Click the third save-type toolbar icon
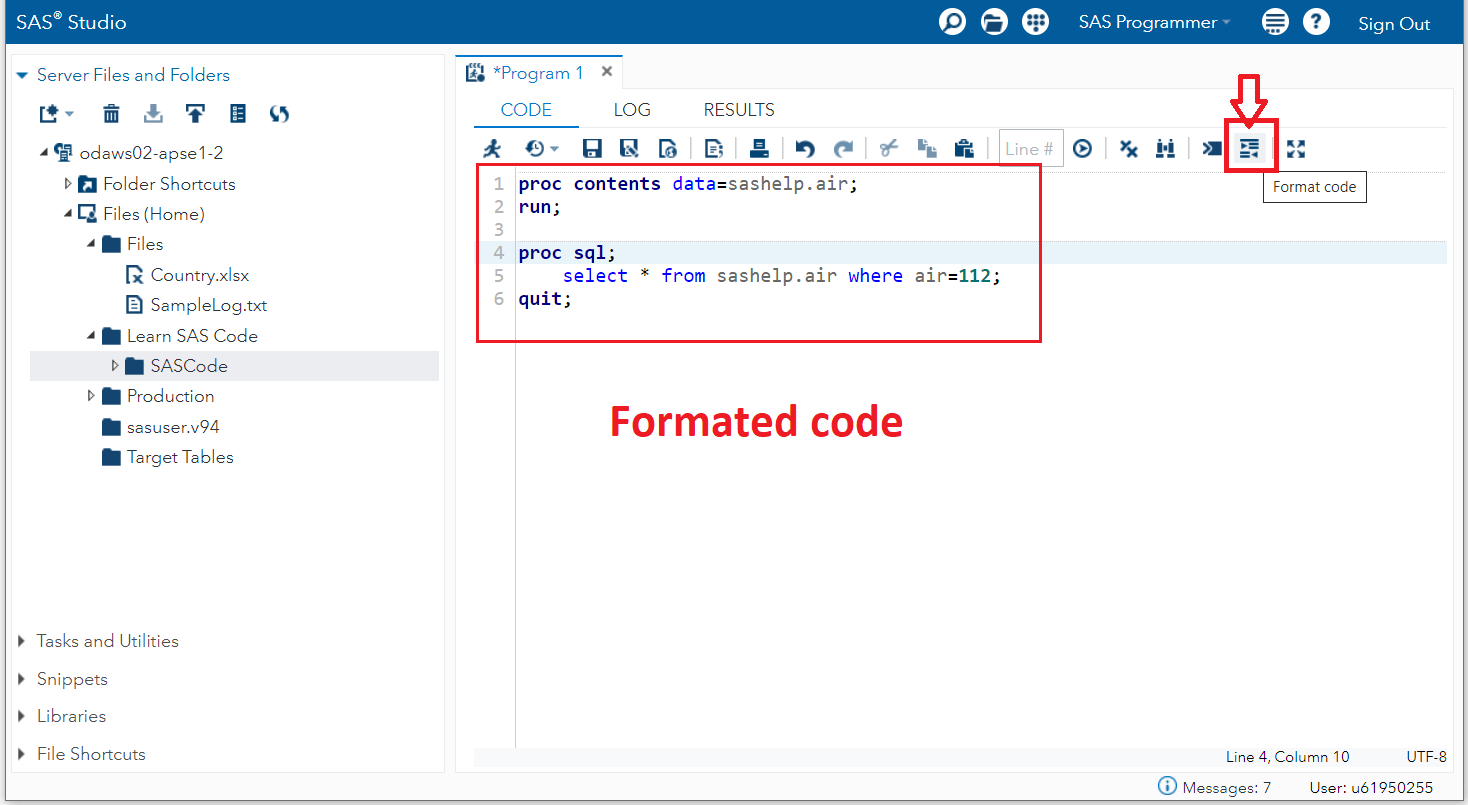Image resolution: width=1468 pixels, height=805 pixels. click(x=667, y=149)
